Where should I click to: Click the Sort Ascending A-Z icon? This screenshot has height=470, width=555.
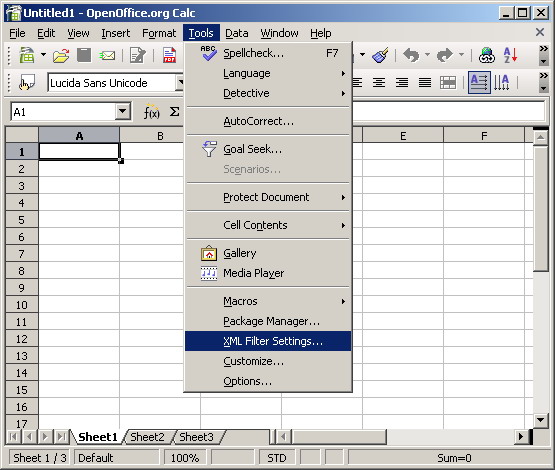[510, 56]
